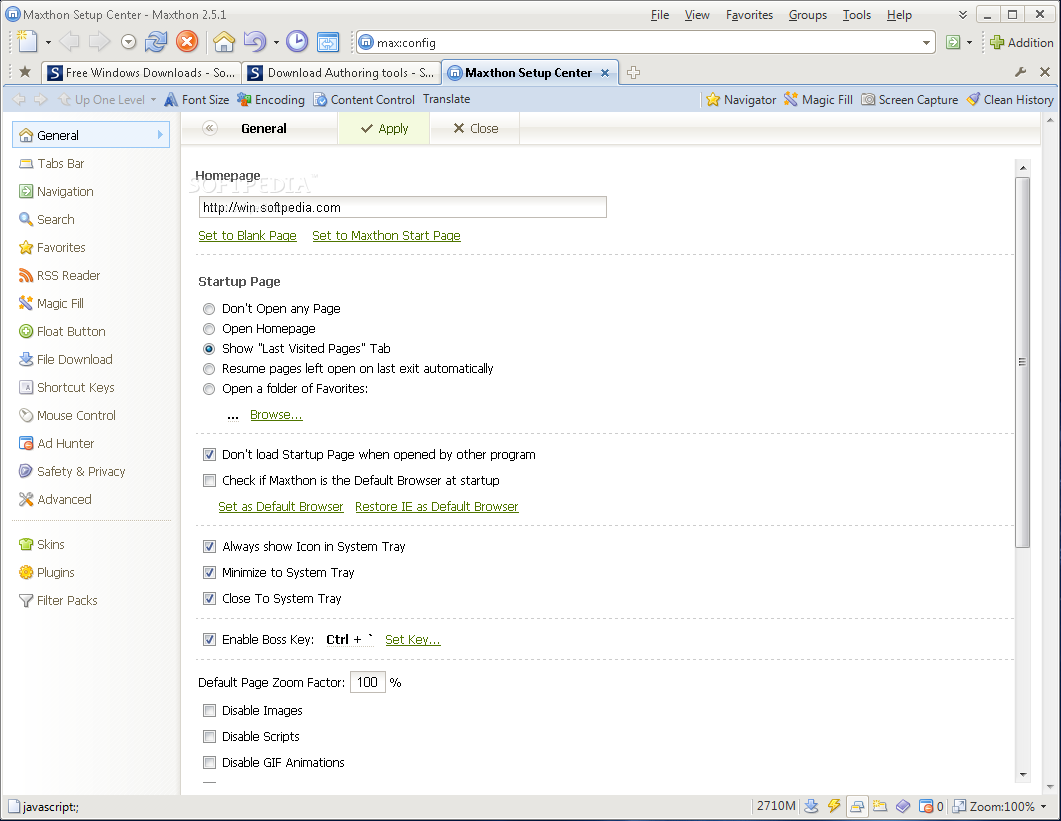Viewport: 1061px width, 821px height.
Task: Open the Encoding toolbar item
Action: [271, 99]
